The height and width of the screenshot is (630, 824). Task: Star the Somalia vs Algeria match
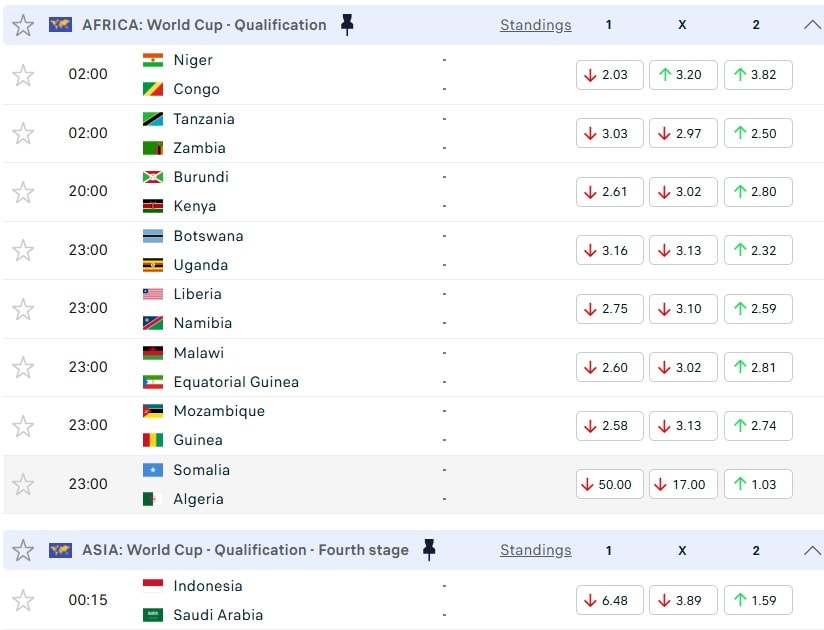[x=23, y=485]
